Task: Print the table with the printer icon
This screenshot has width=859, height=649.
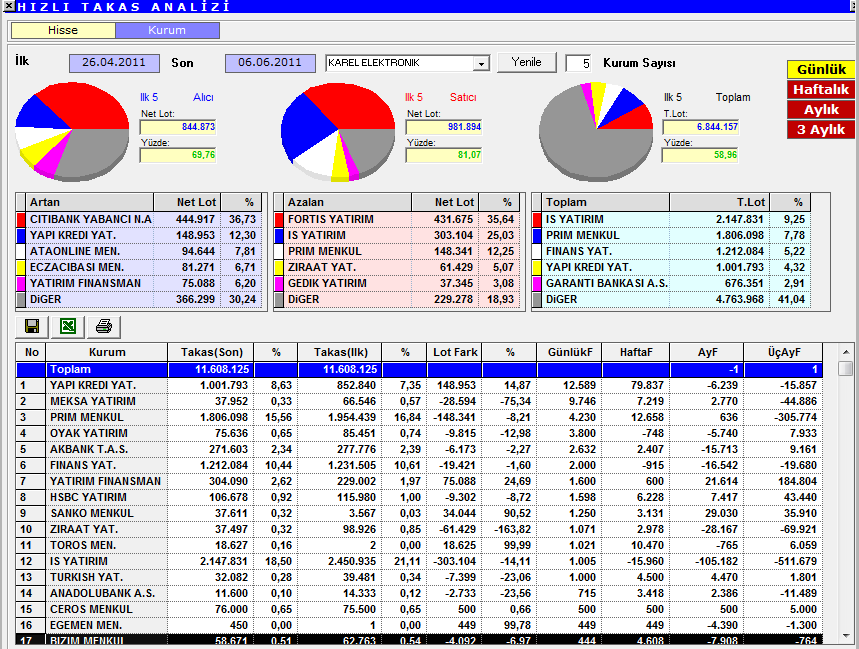Action: click(104, 327)
